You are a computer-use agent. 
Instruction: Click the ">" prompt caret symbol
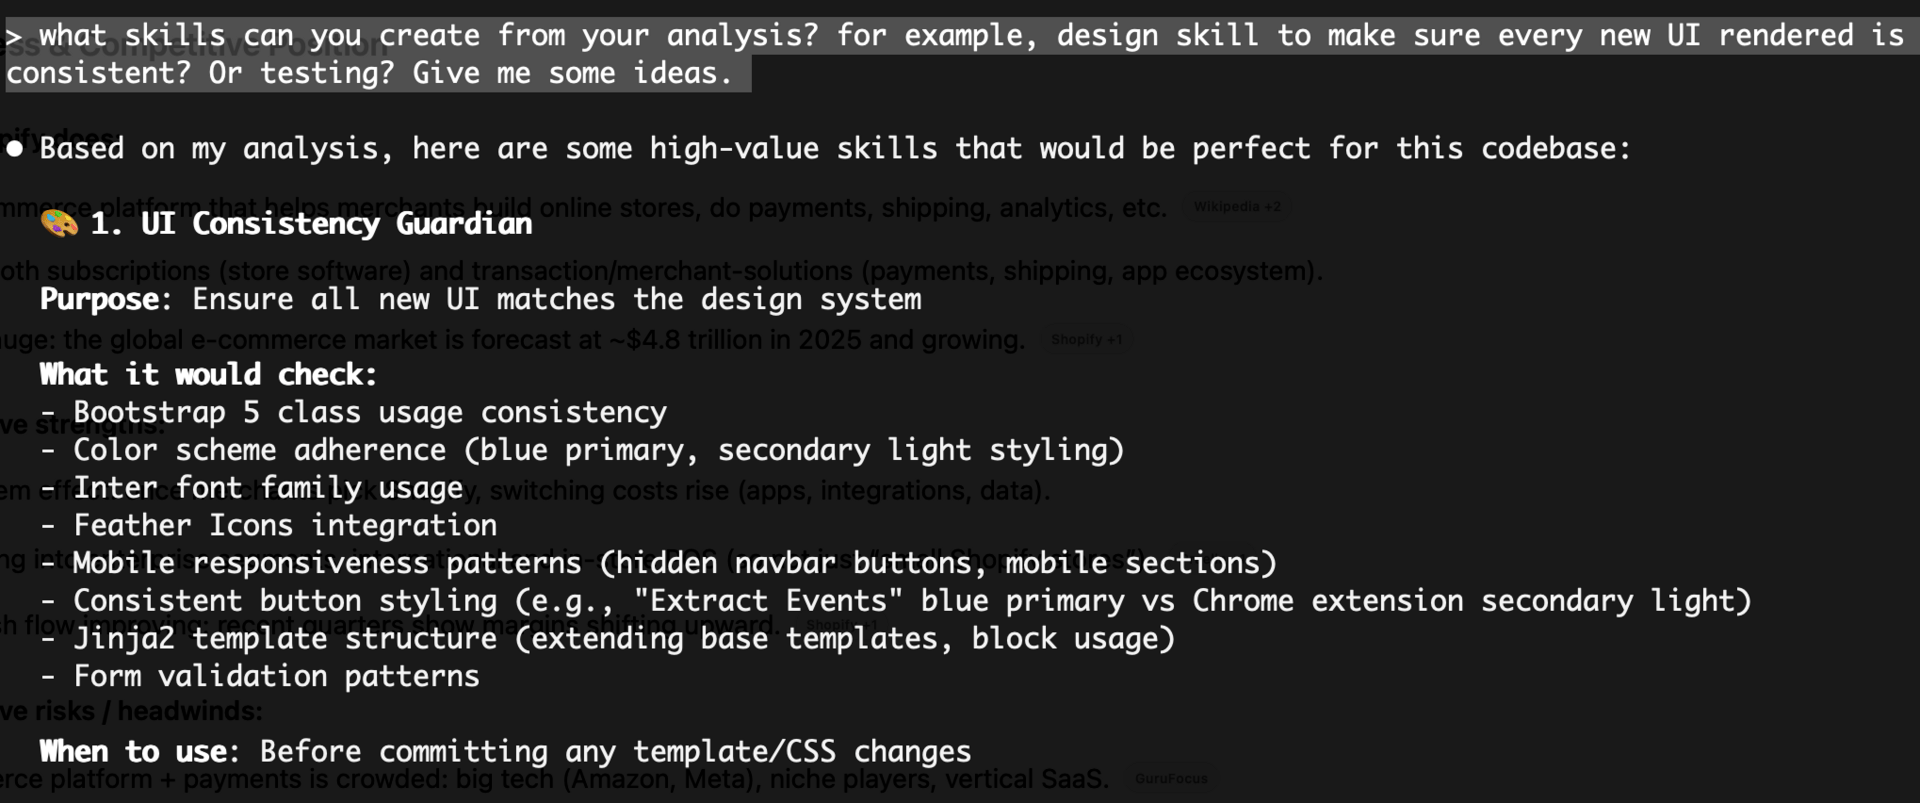pos(12,36)
